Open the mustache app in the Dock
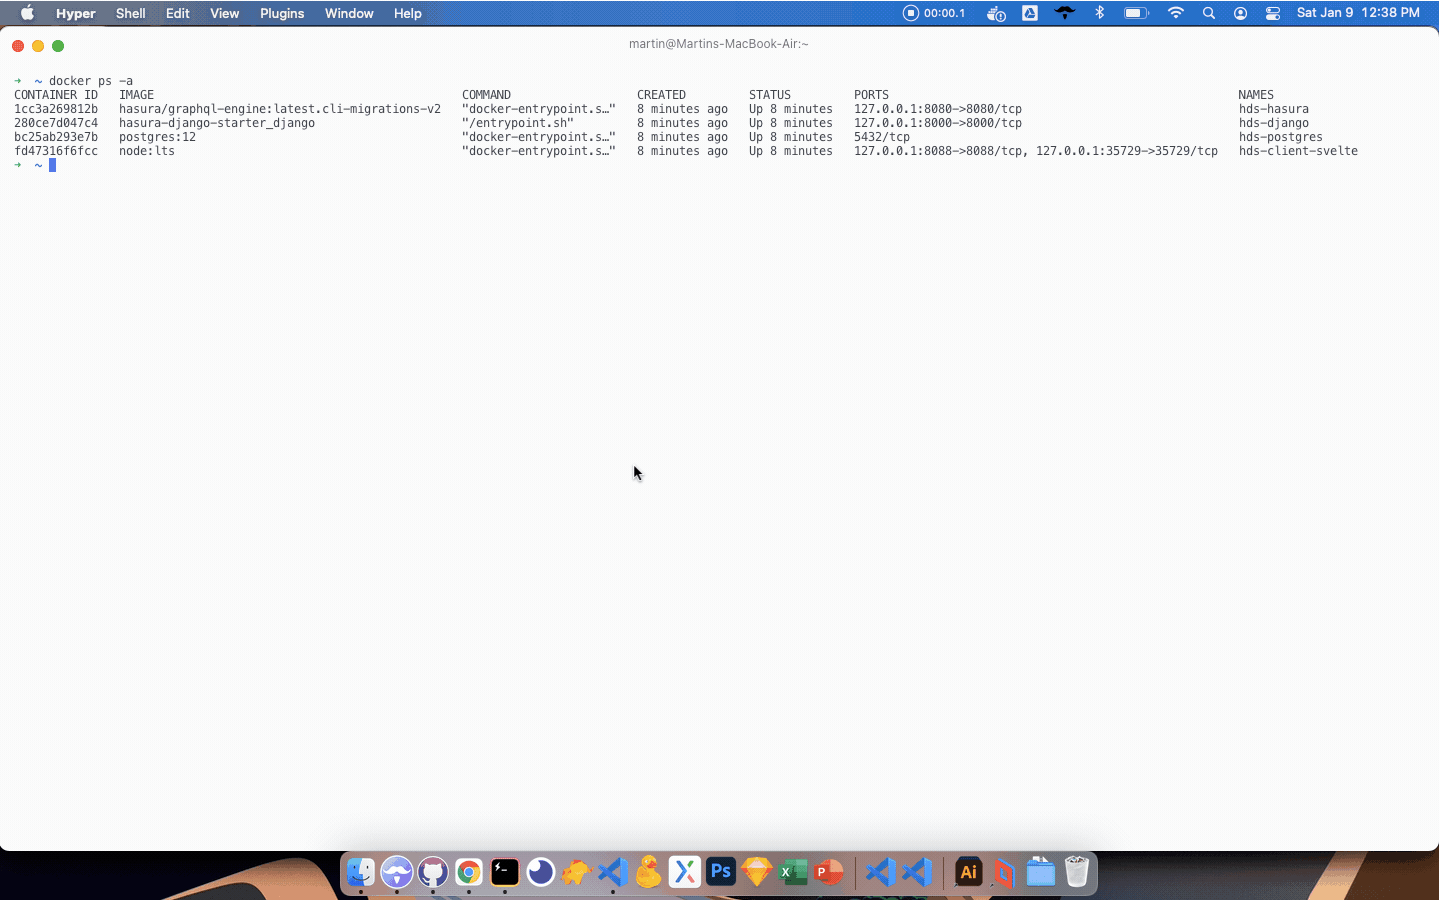 [397, 872]
